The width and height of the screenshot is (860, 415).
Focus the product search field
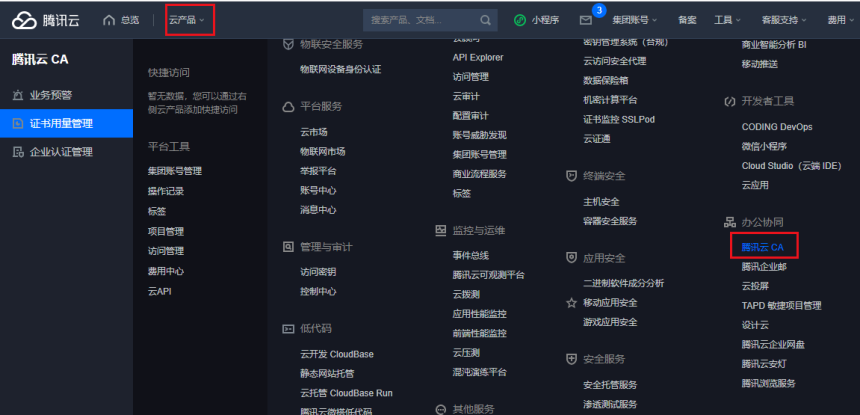pos(431,20)
